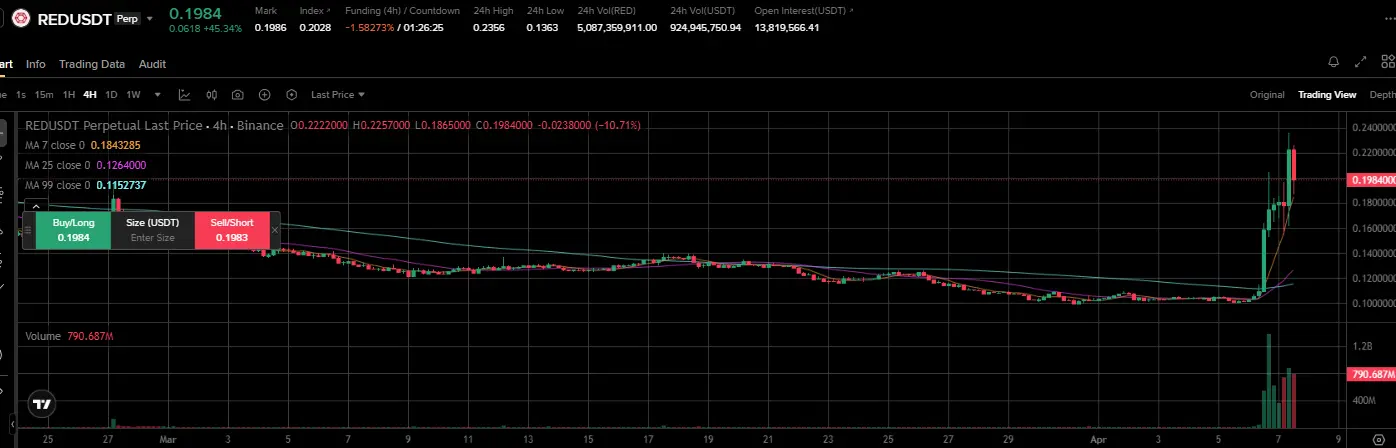Expand chart to fullscreen arrows icon
The width and height of the screenshot is (1396, 448).
point(1360,63)
